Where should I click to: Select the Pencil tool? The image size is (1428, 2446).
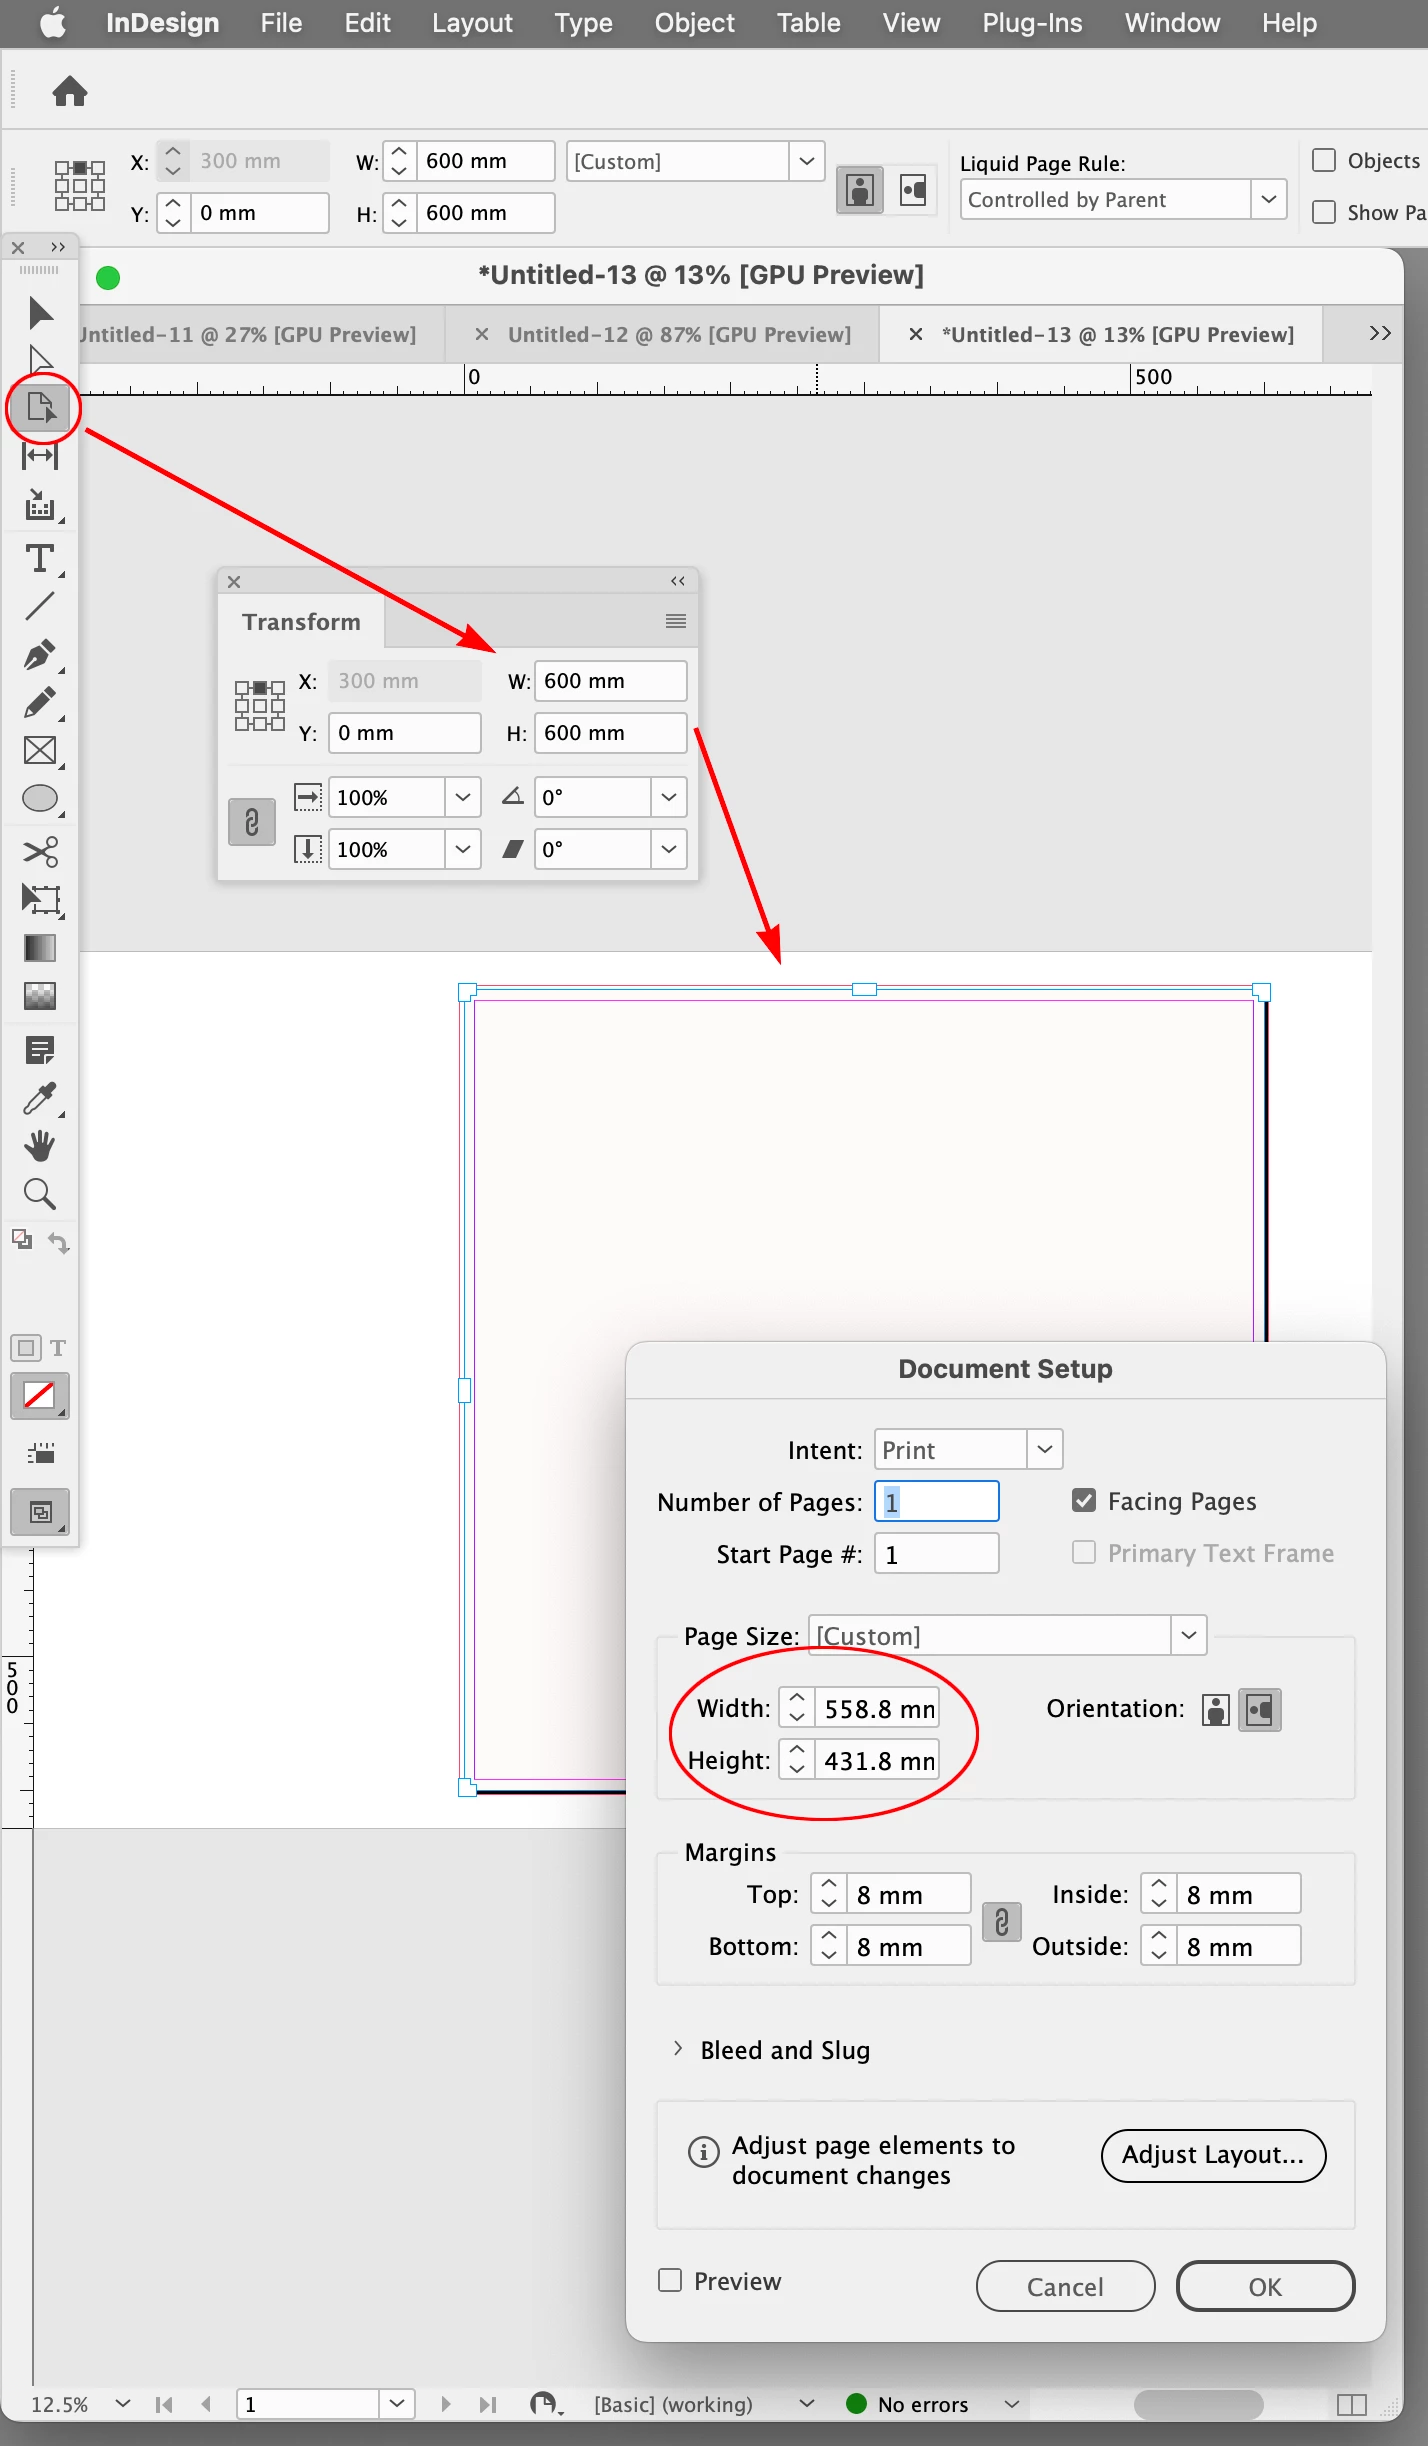click(40, 703)
